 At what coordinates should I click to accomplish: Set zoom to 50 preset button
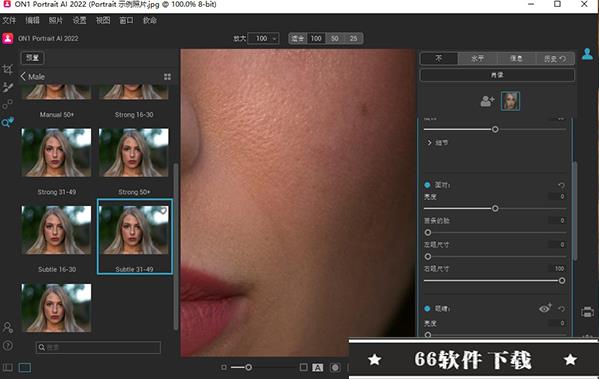coord(335,38)
